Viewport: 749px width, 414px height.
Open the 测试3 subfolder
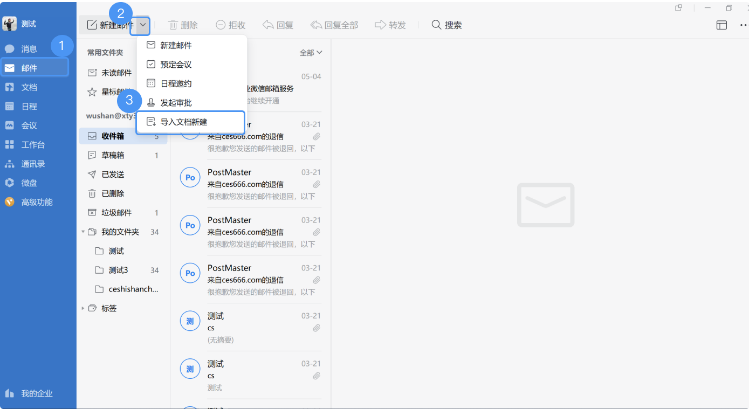click(118, 270)
